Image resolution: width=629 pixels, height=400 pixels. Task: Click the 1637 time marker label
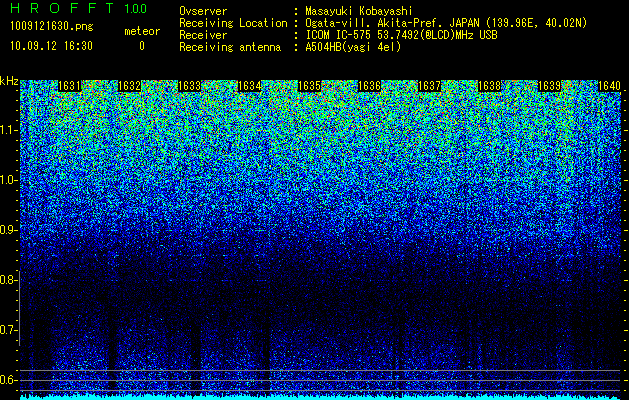(x=430, y=86)
